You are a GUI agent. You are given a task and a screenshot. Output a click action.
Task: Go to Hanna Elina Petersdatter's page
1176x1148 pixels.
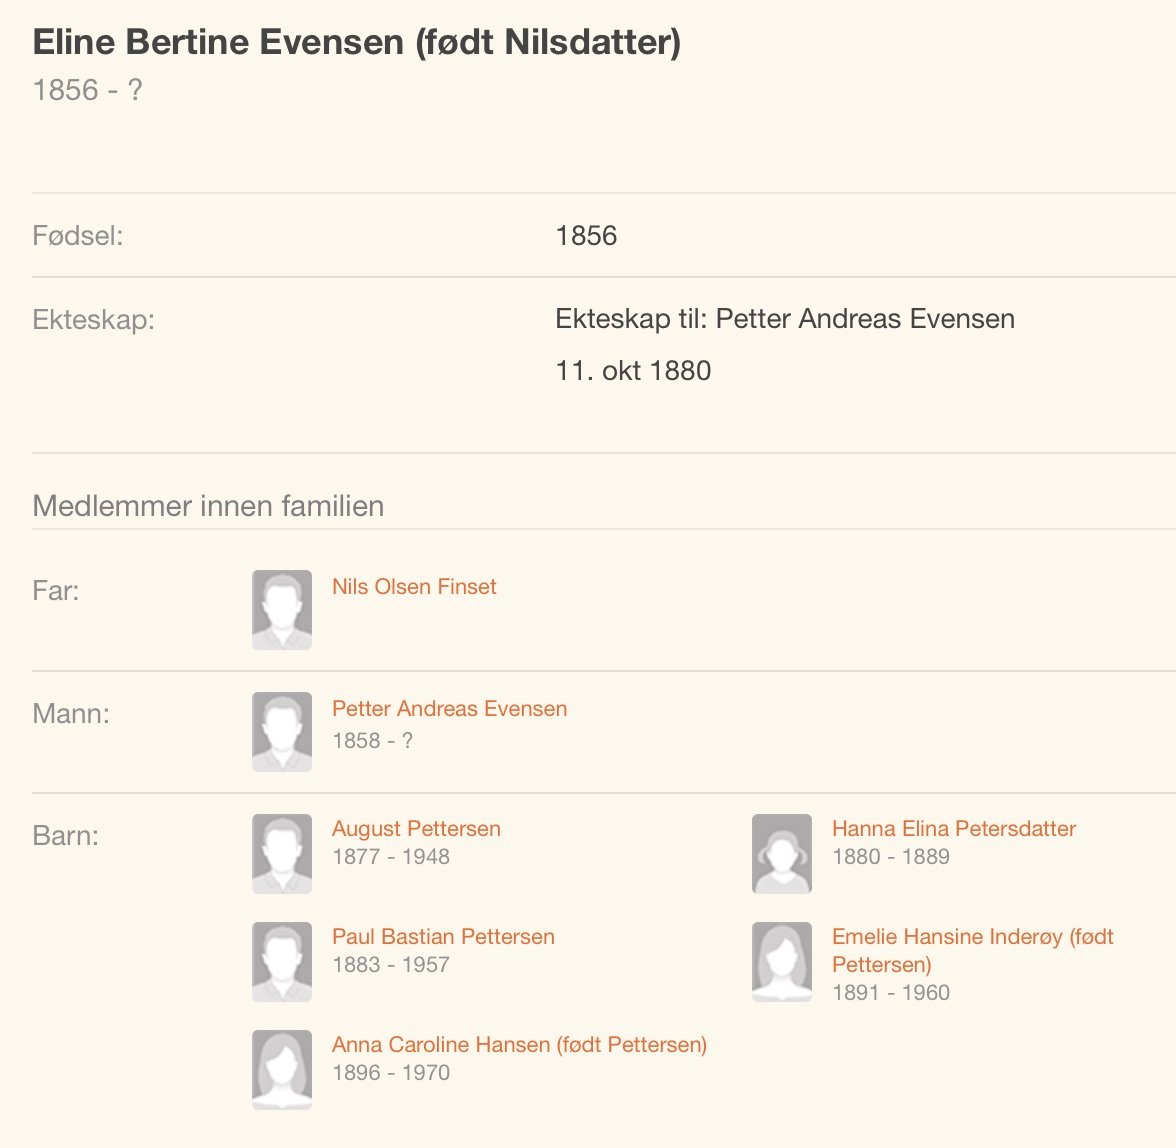tap(953, 829)
